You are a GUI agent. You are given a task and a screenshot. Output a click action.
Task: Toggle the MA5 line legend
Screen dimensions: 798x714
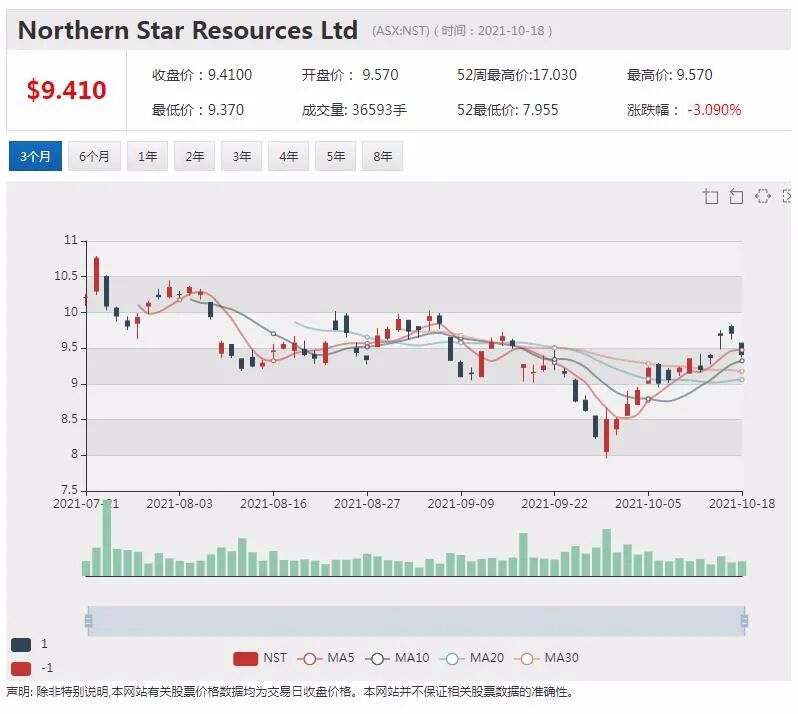[x=325, y=658]
